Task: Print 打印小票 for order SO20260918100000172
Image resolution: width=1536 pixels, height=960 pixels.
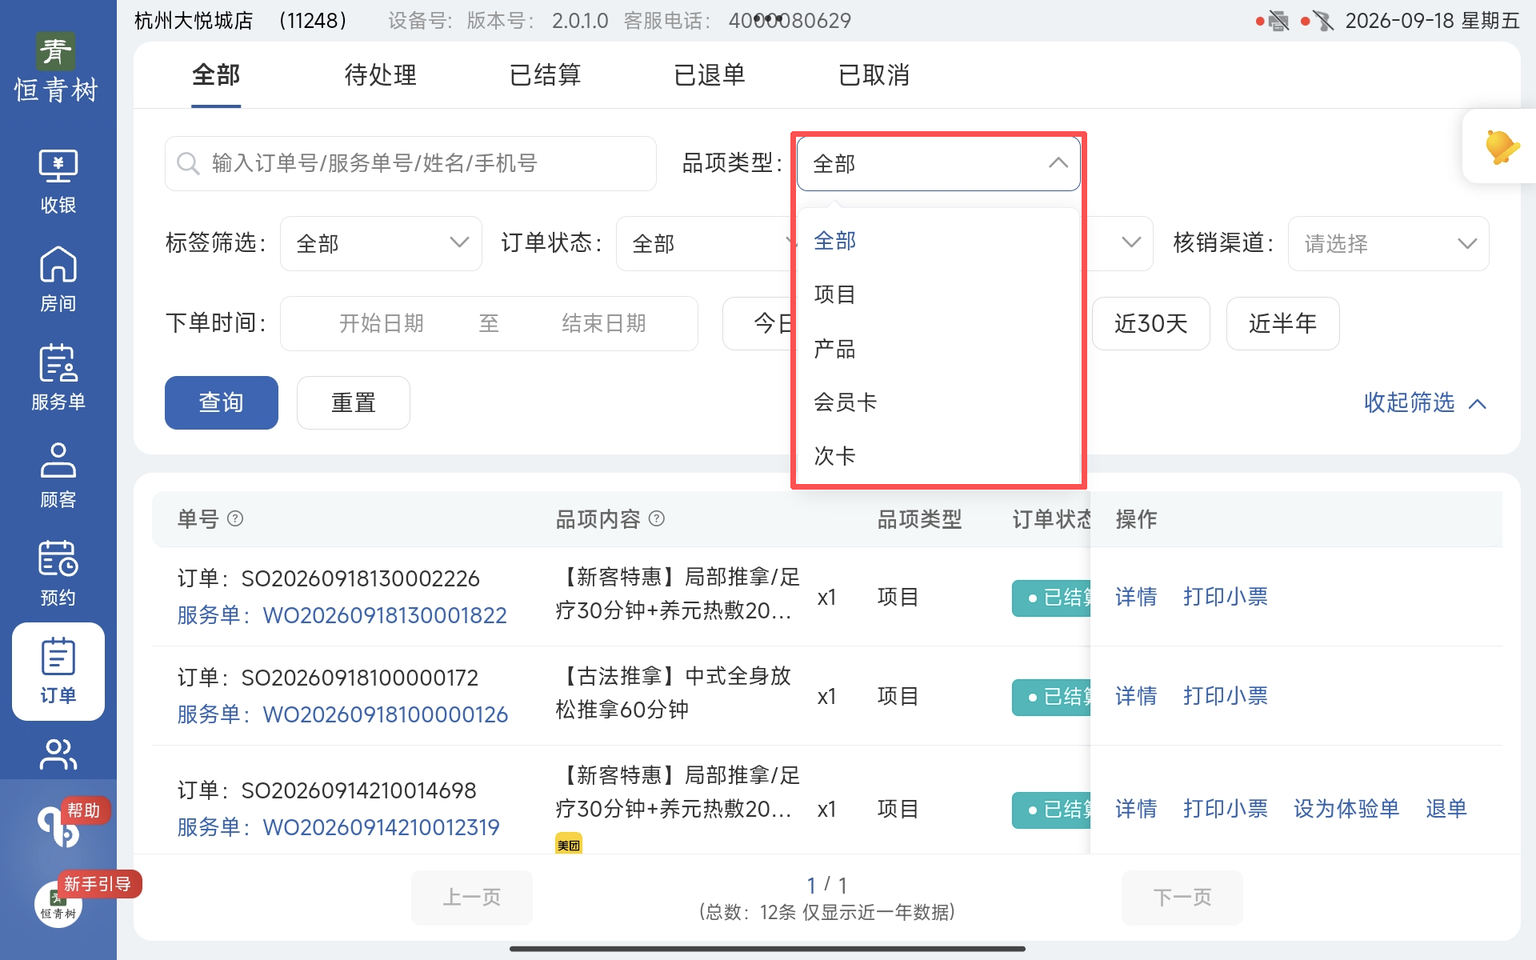Action: [1225, 696]
